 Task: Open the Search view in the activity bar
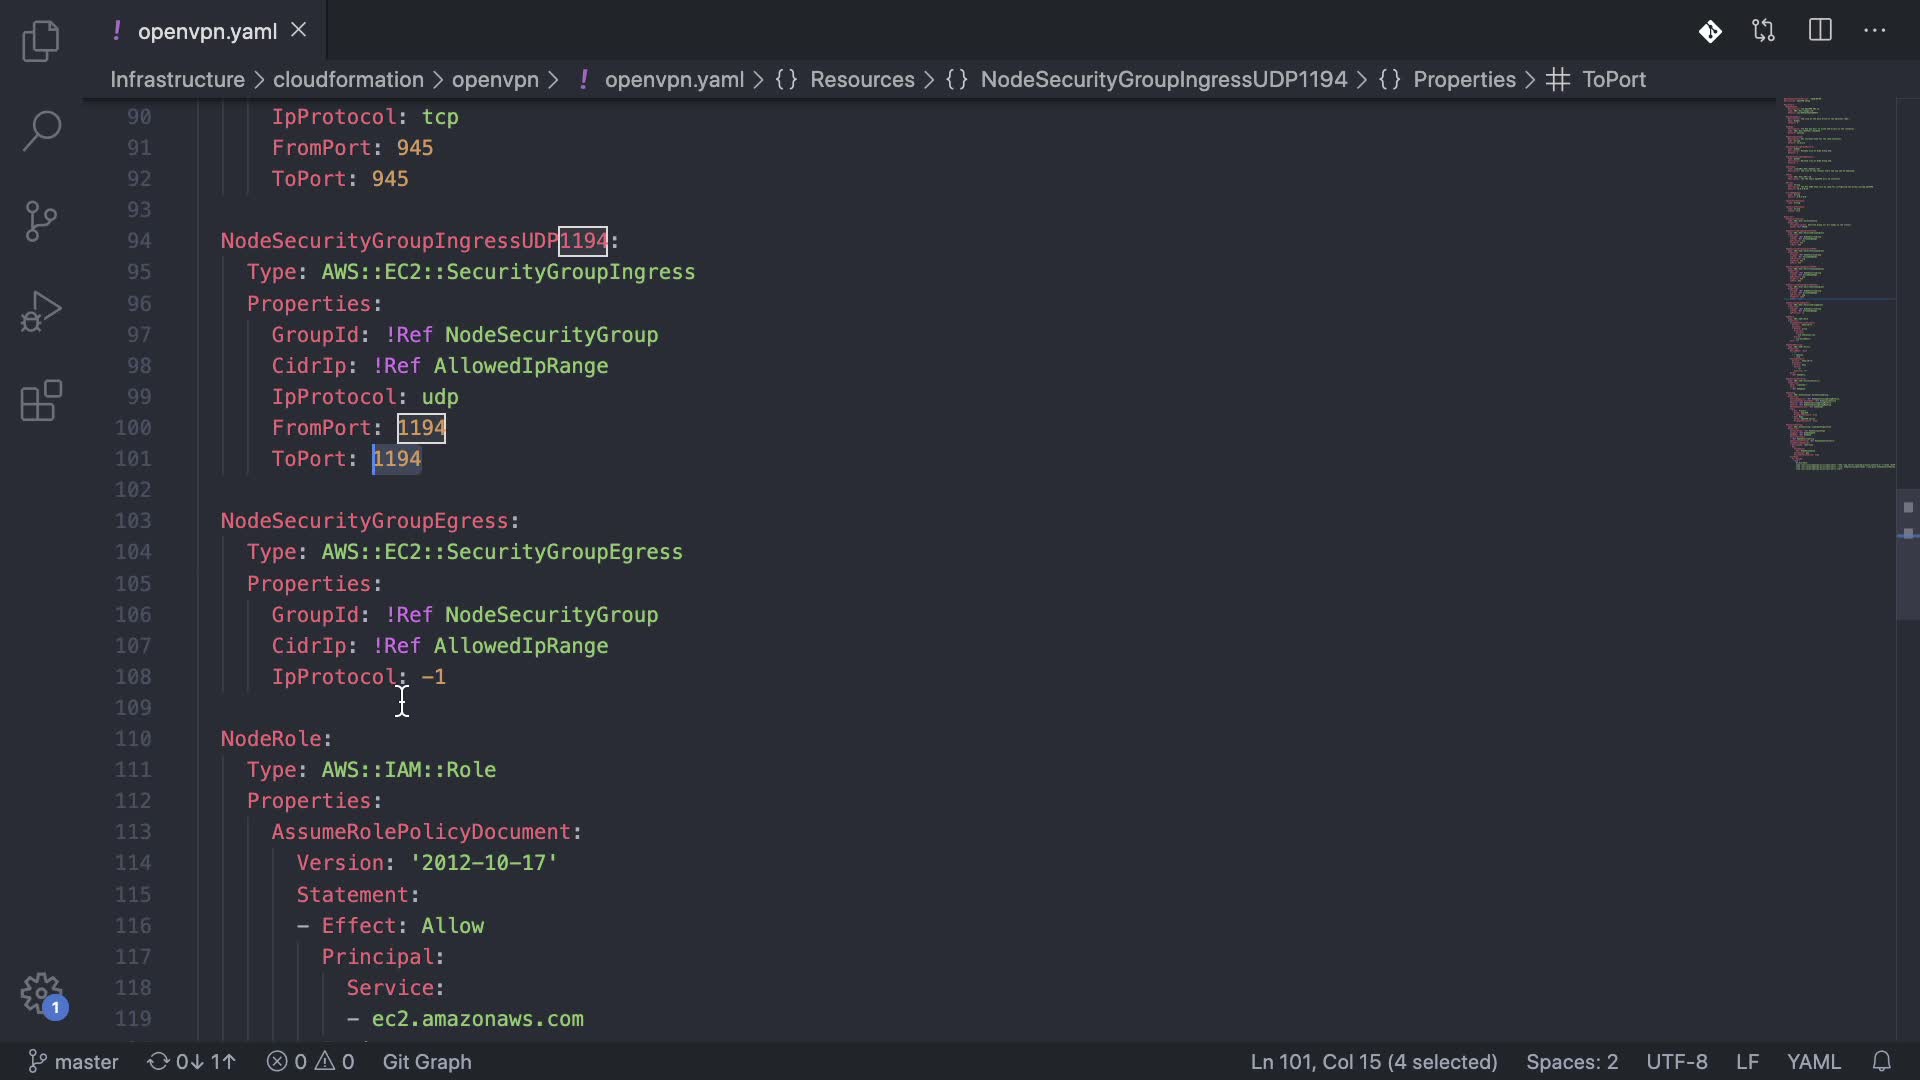41,131
